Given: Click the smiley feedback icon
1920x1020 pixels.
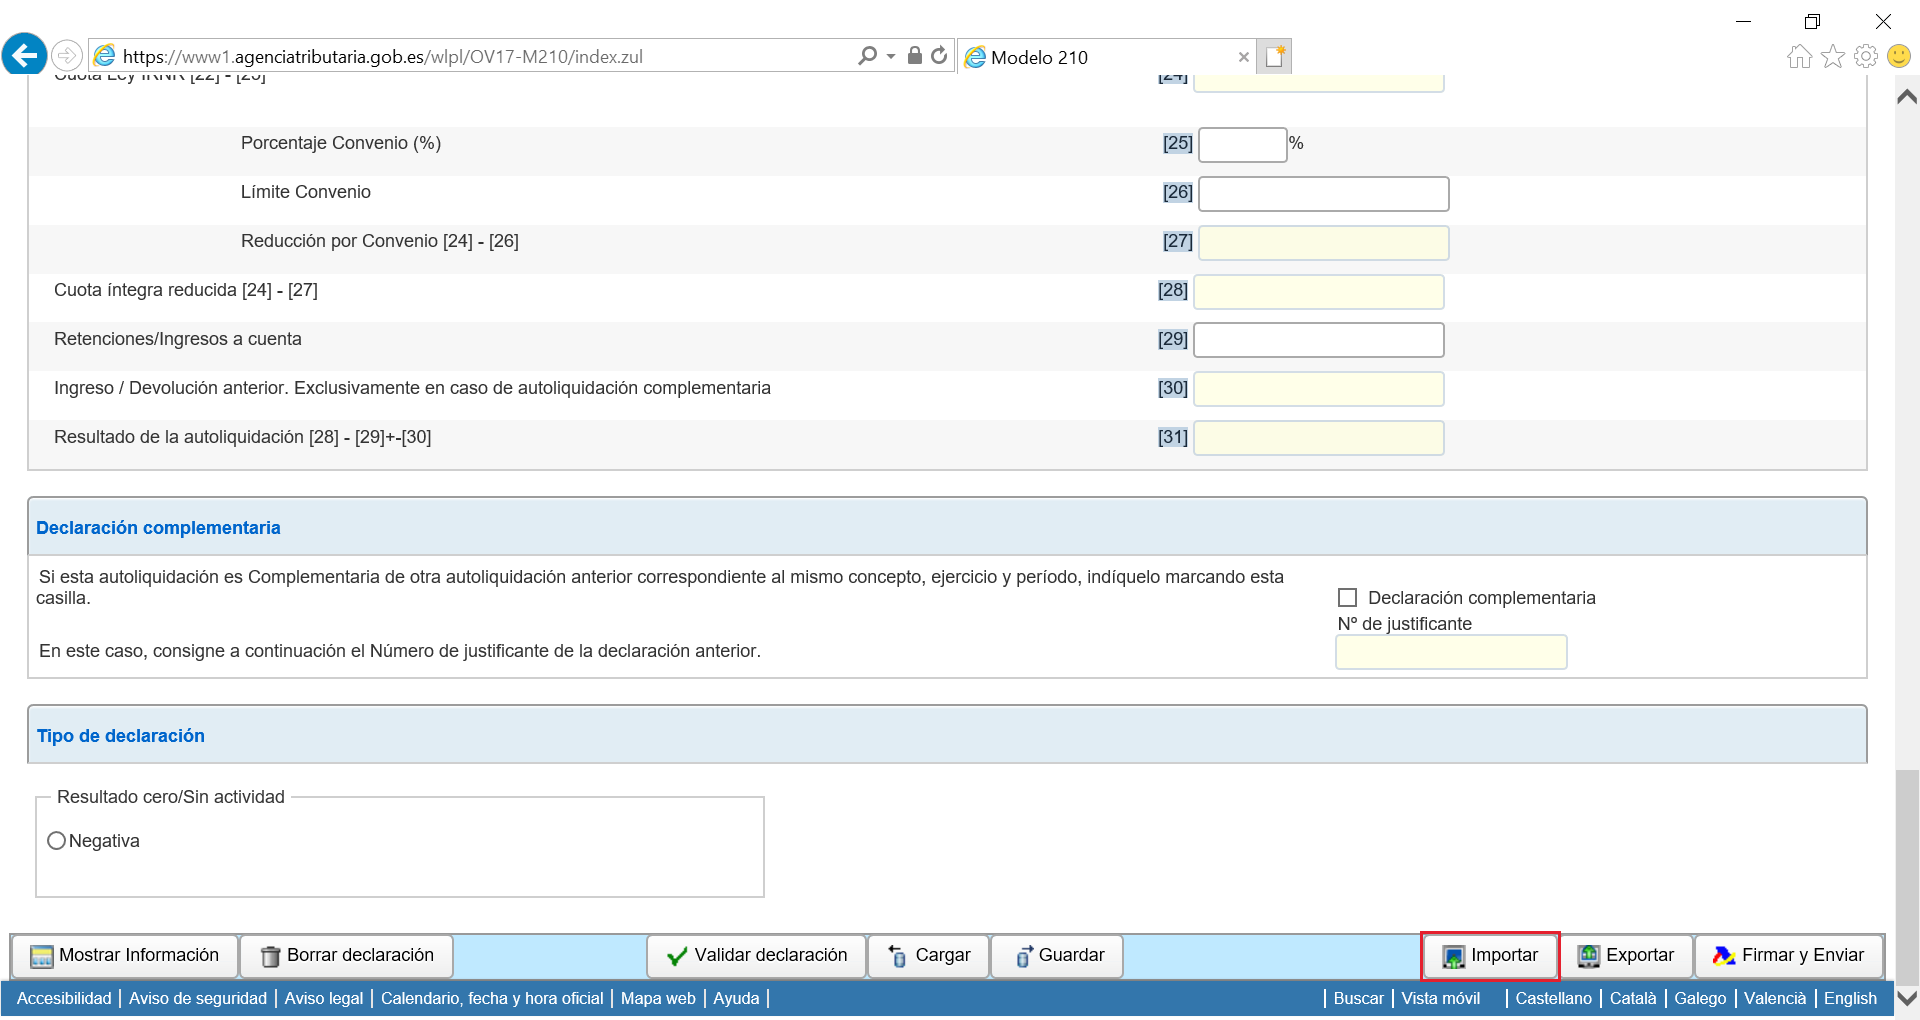Looking at the screenshot, I should [1898, 56].
